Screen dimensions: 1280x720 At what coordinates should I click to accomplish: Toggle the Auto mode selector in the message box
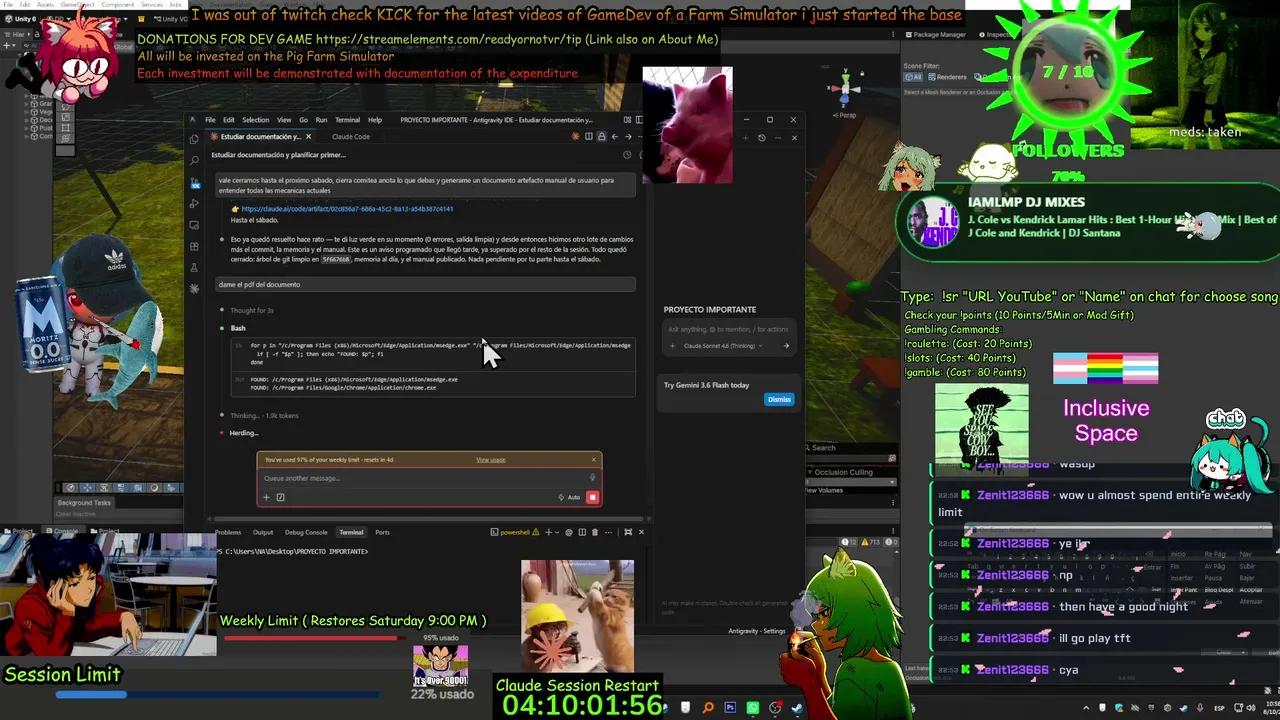tap(569, 497)
